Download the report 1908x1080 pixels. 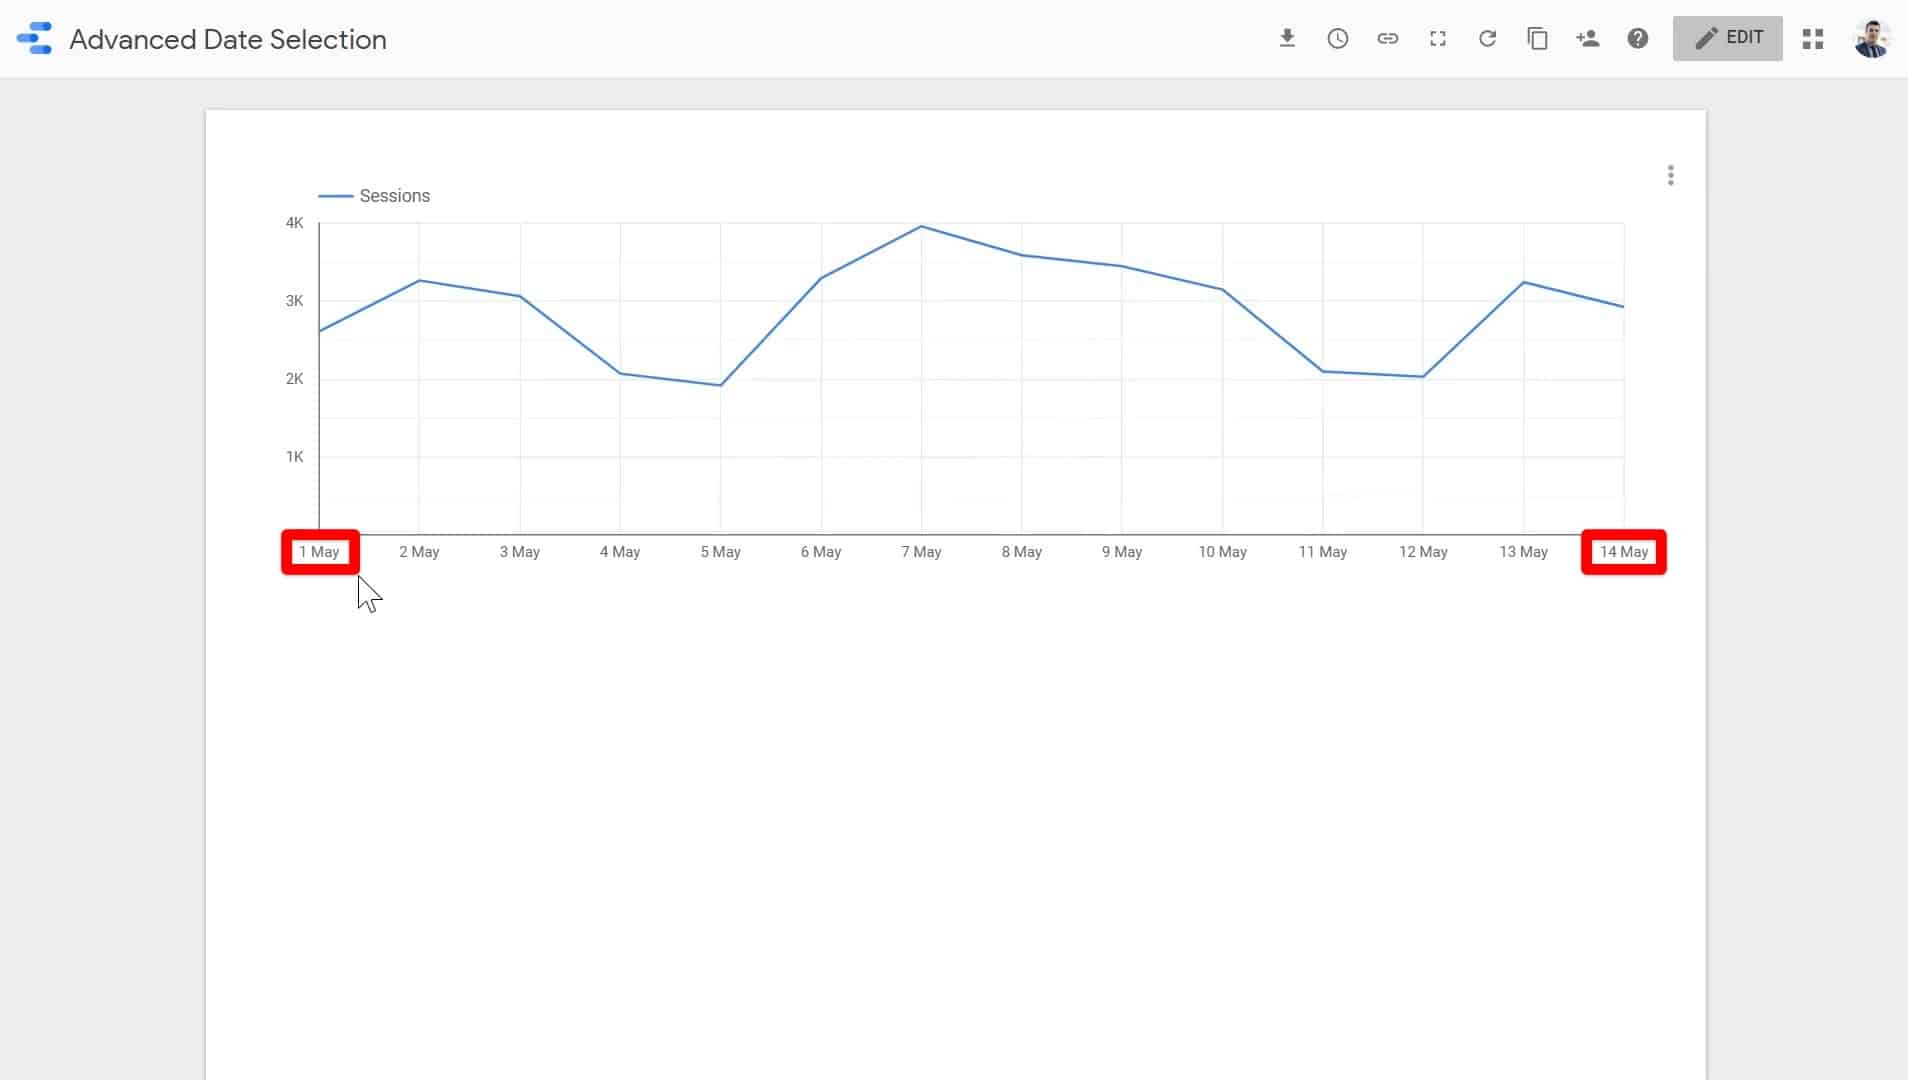pyautogui.click(x=1287, y=39)
